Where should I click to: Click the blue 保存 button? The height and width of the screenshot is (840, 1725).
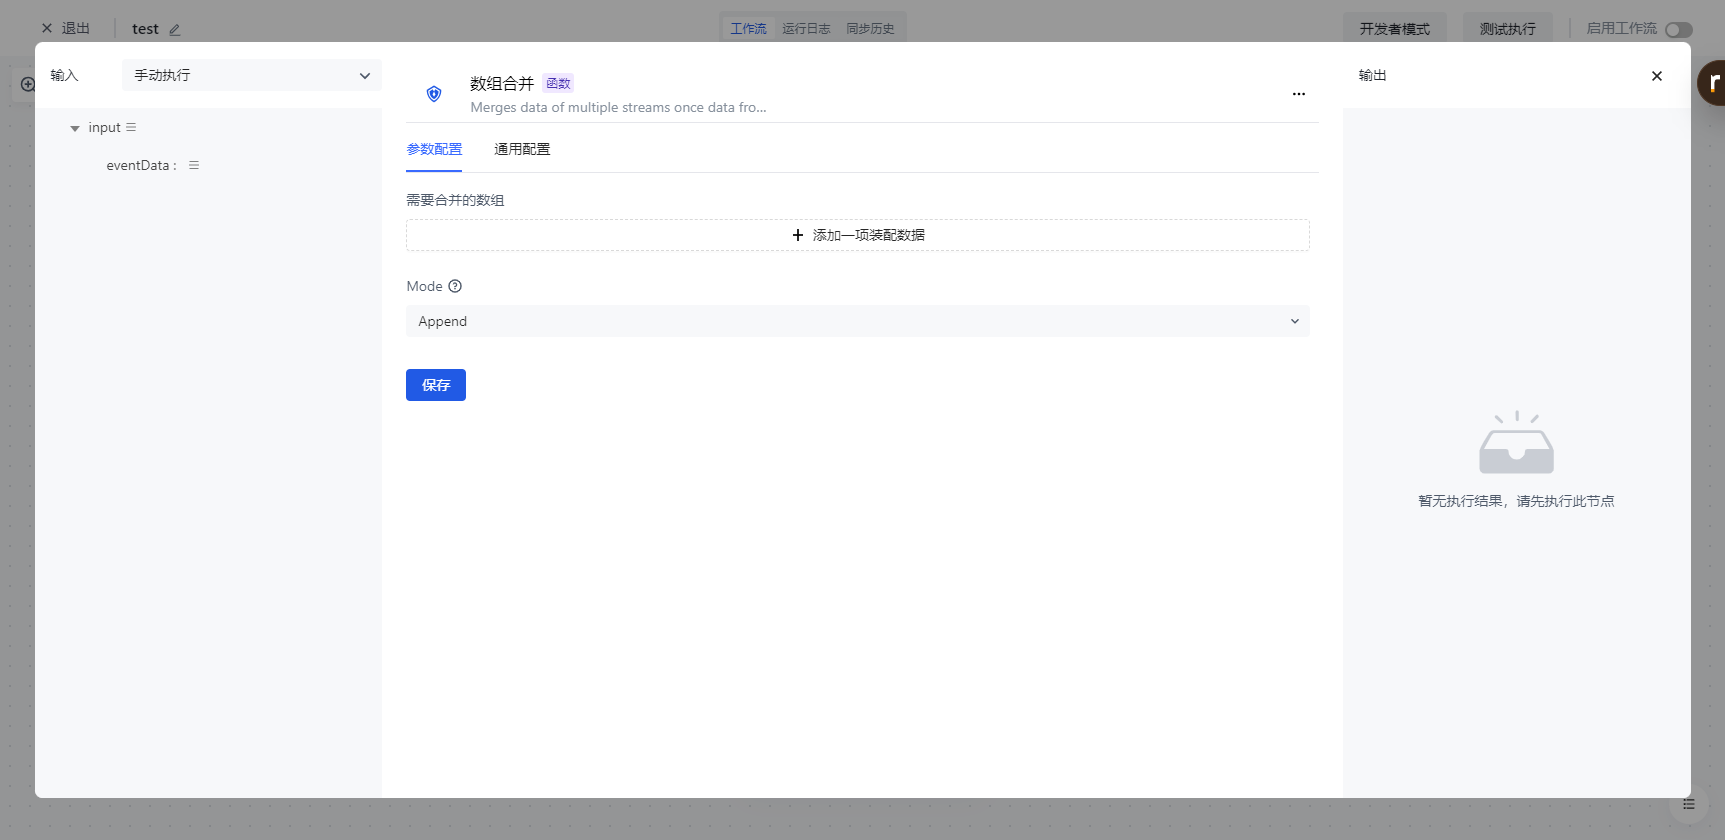click(x=435, y=385)
